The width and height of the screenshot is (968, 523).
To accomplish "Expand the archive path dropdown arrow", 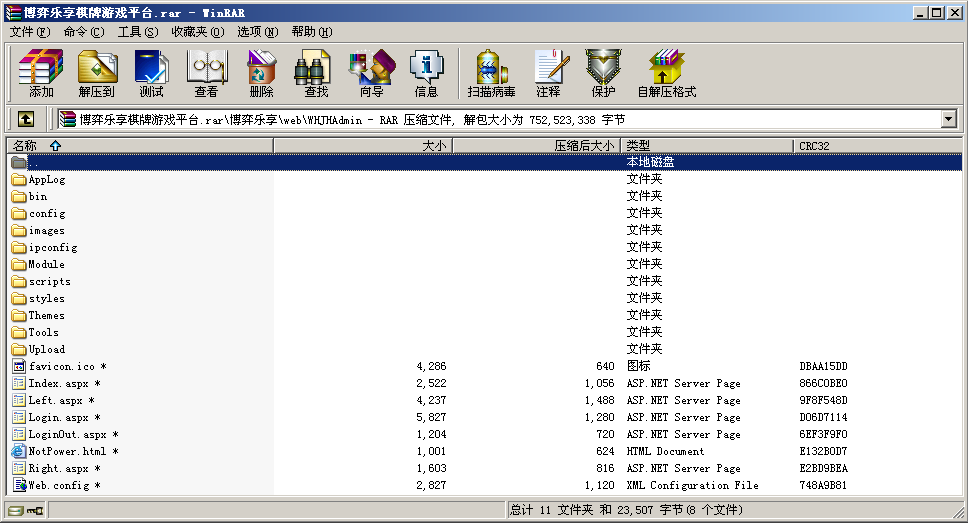I will (x=948, y=119).
